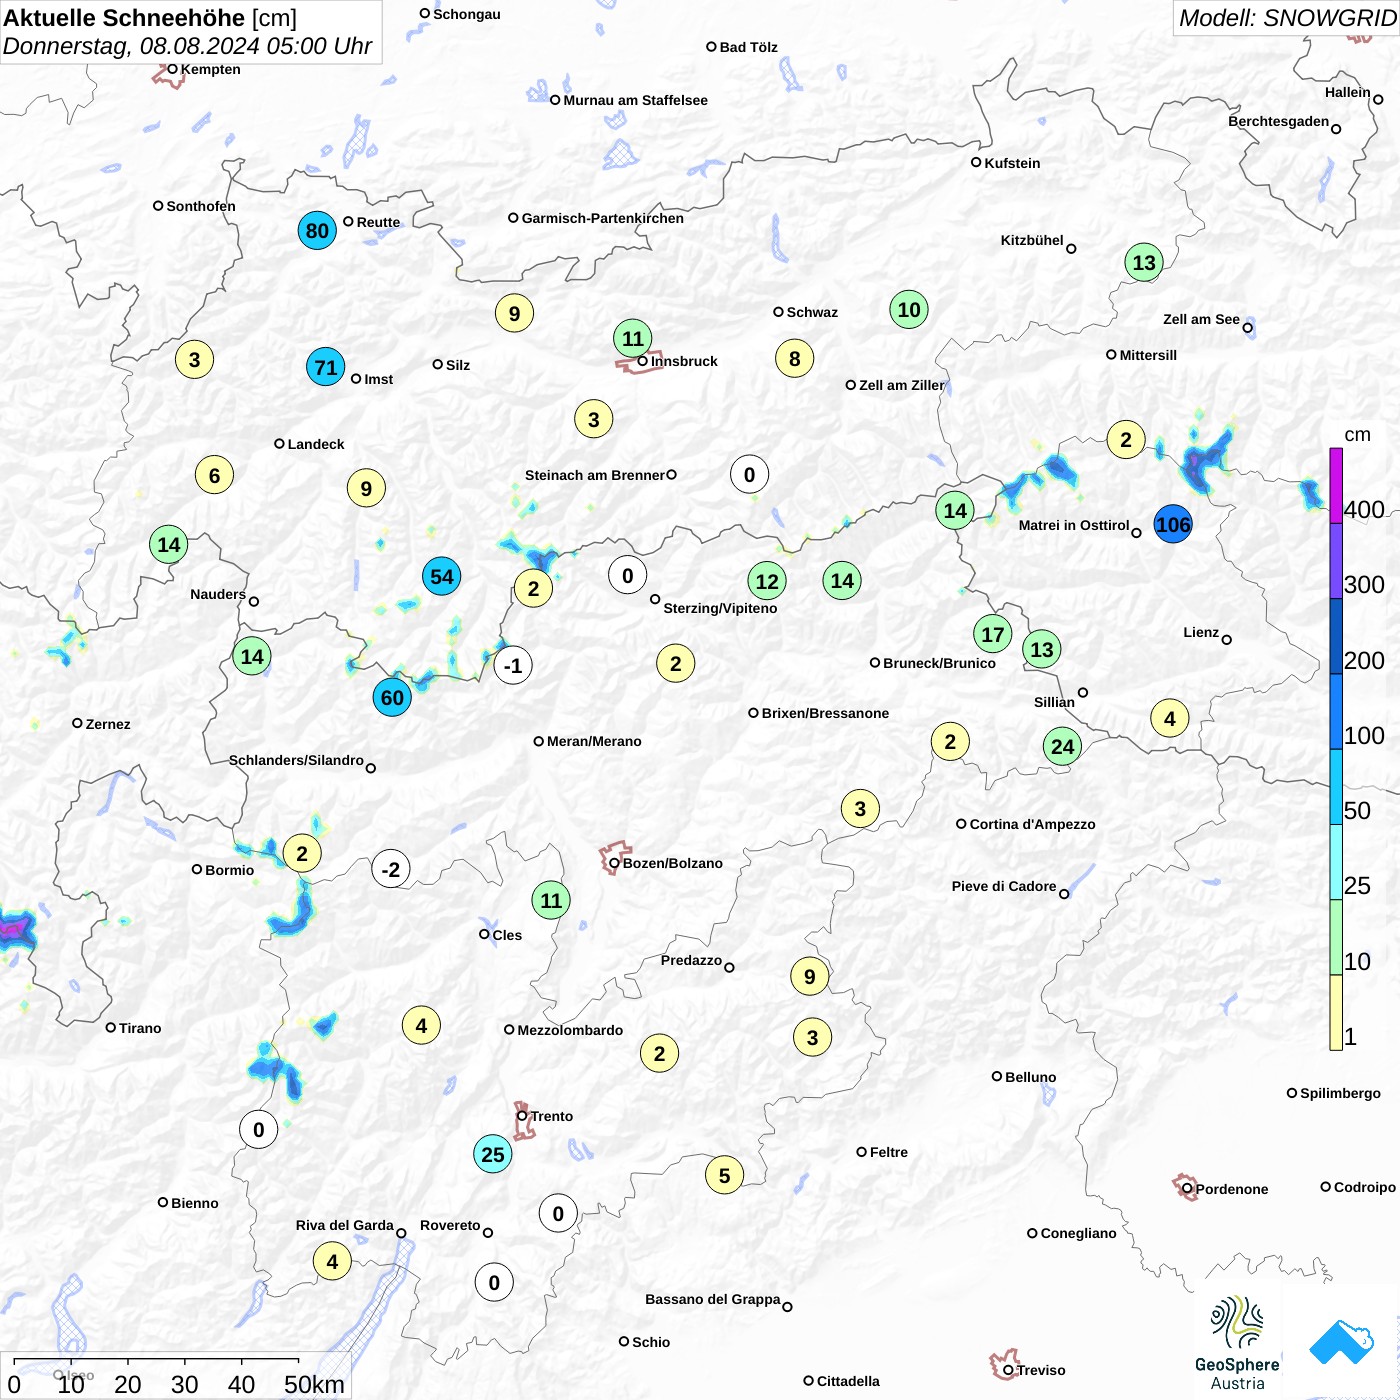Click the 54 cm snow depth marker
The height and width of the screenshot is (1400, 1400).
[x=441, y=576]
